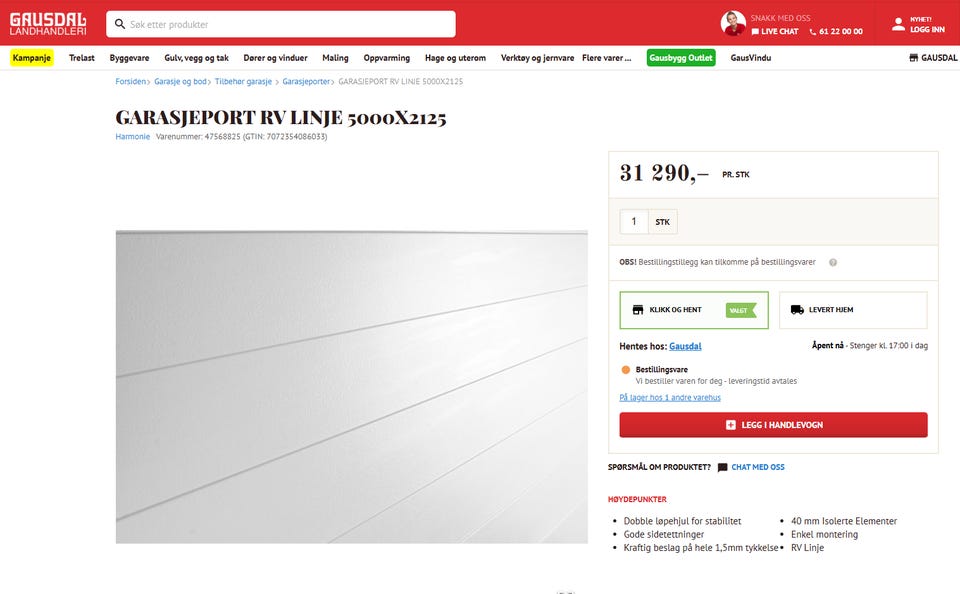Click Enkel montering bullet

[x=824, y=535]
